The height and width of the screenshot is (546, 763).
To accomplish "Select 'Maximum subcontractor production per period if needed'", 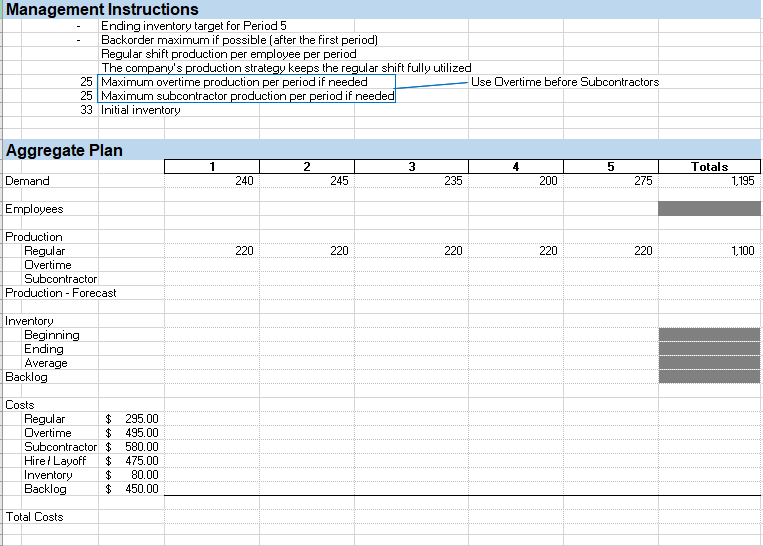I will 248,96.
